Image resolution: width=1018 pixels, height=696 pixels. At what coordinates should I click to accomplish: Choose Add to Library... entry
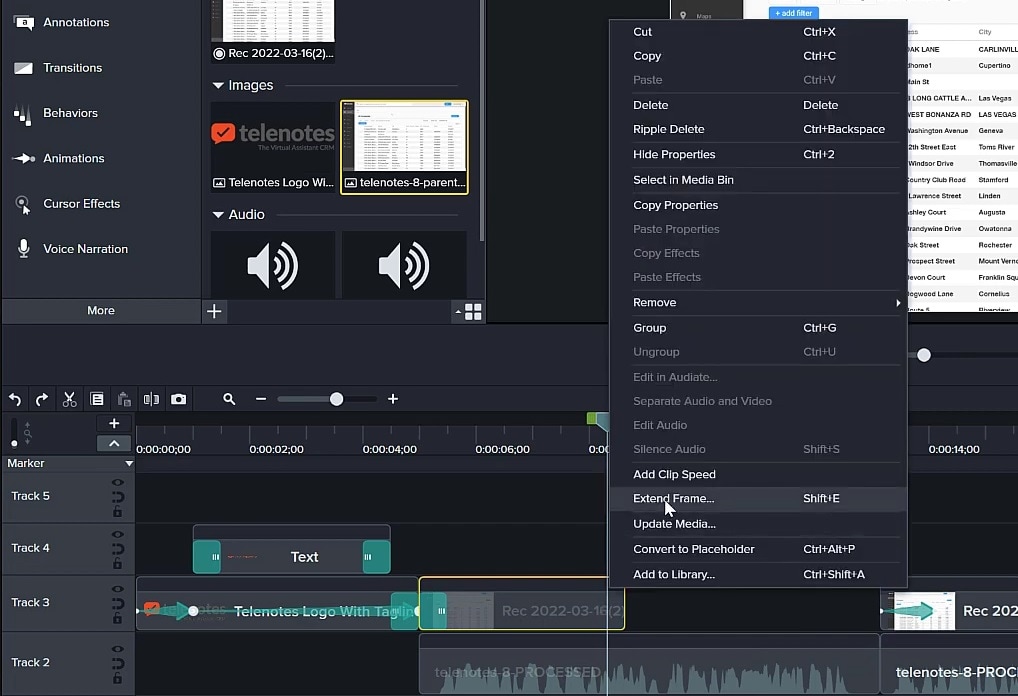coord(757,575)
